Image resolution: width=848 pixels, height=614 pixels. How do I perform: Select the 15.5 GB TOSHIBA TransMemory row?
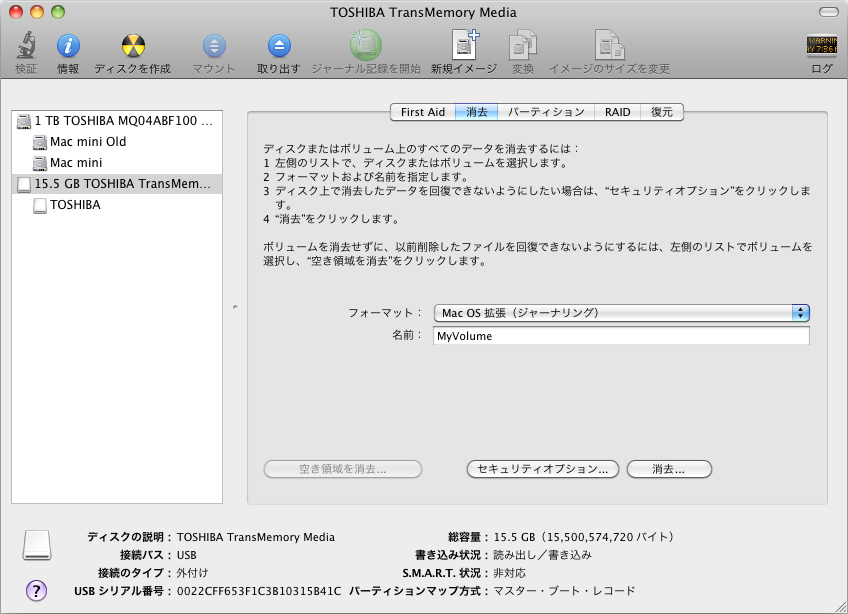click(x=117, y=184)
